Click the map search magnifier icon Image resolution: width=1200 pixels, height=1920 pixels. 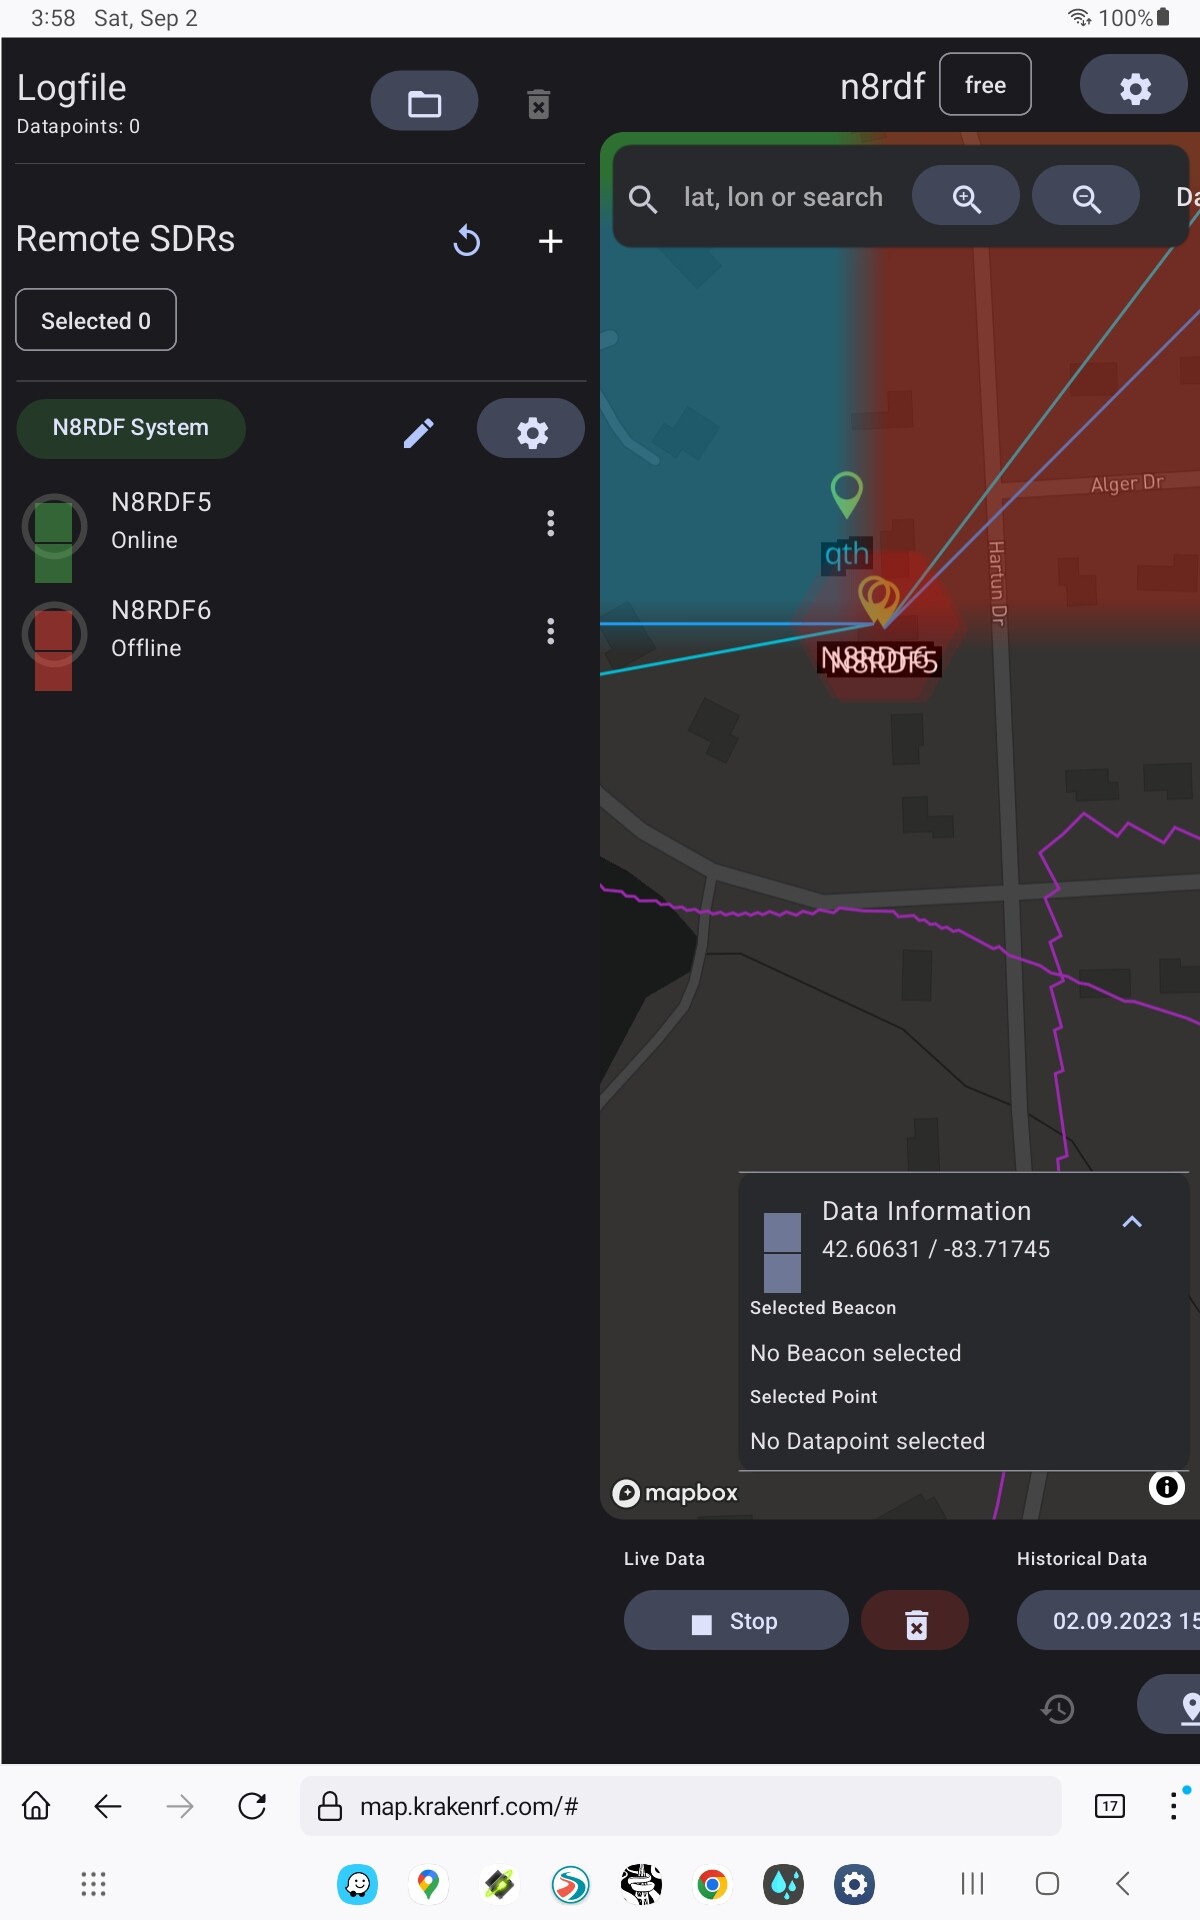(x=642, y=198)
